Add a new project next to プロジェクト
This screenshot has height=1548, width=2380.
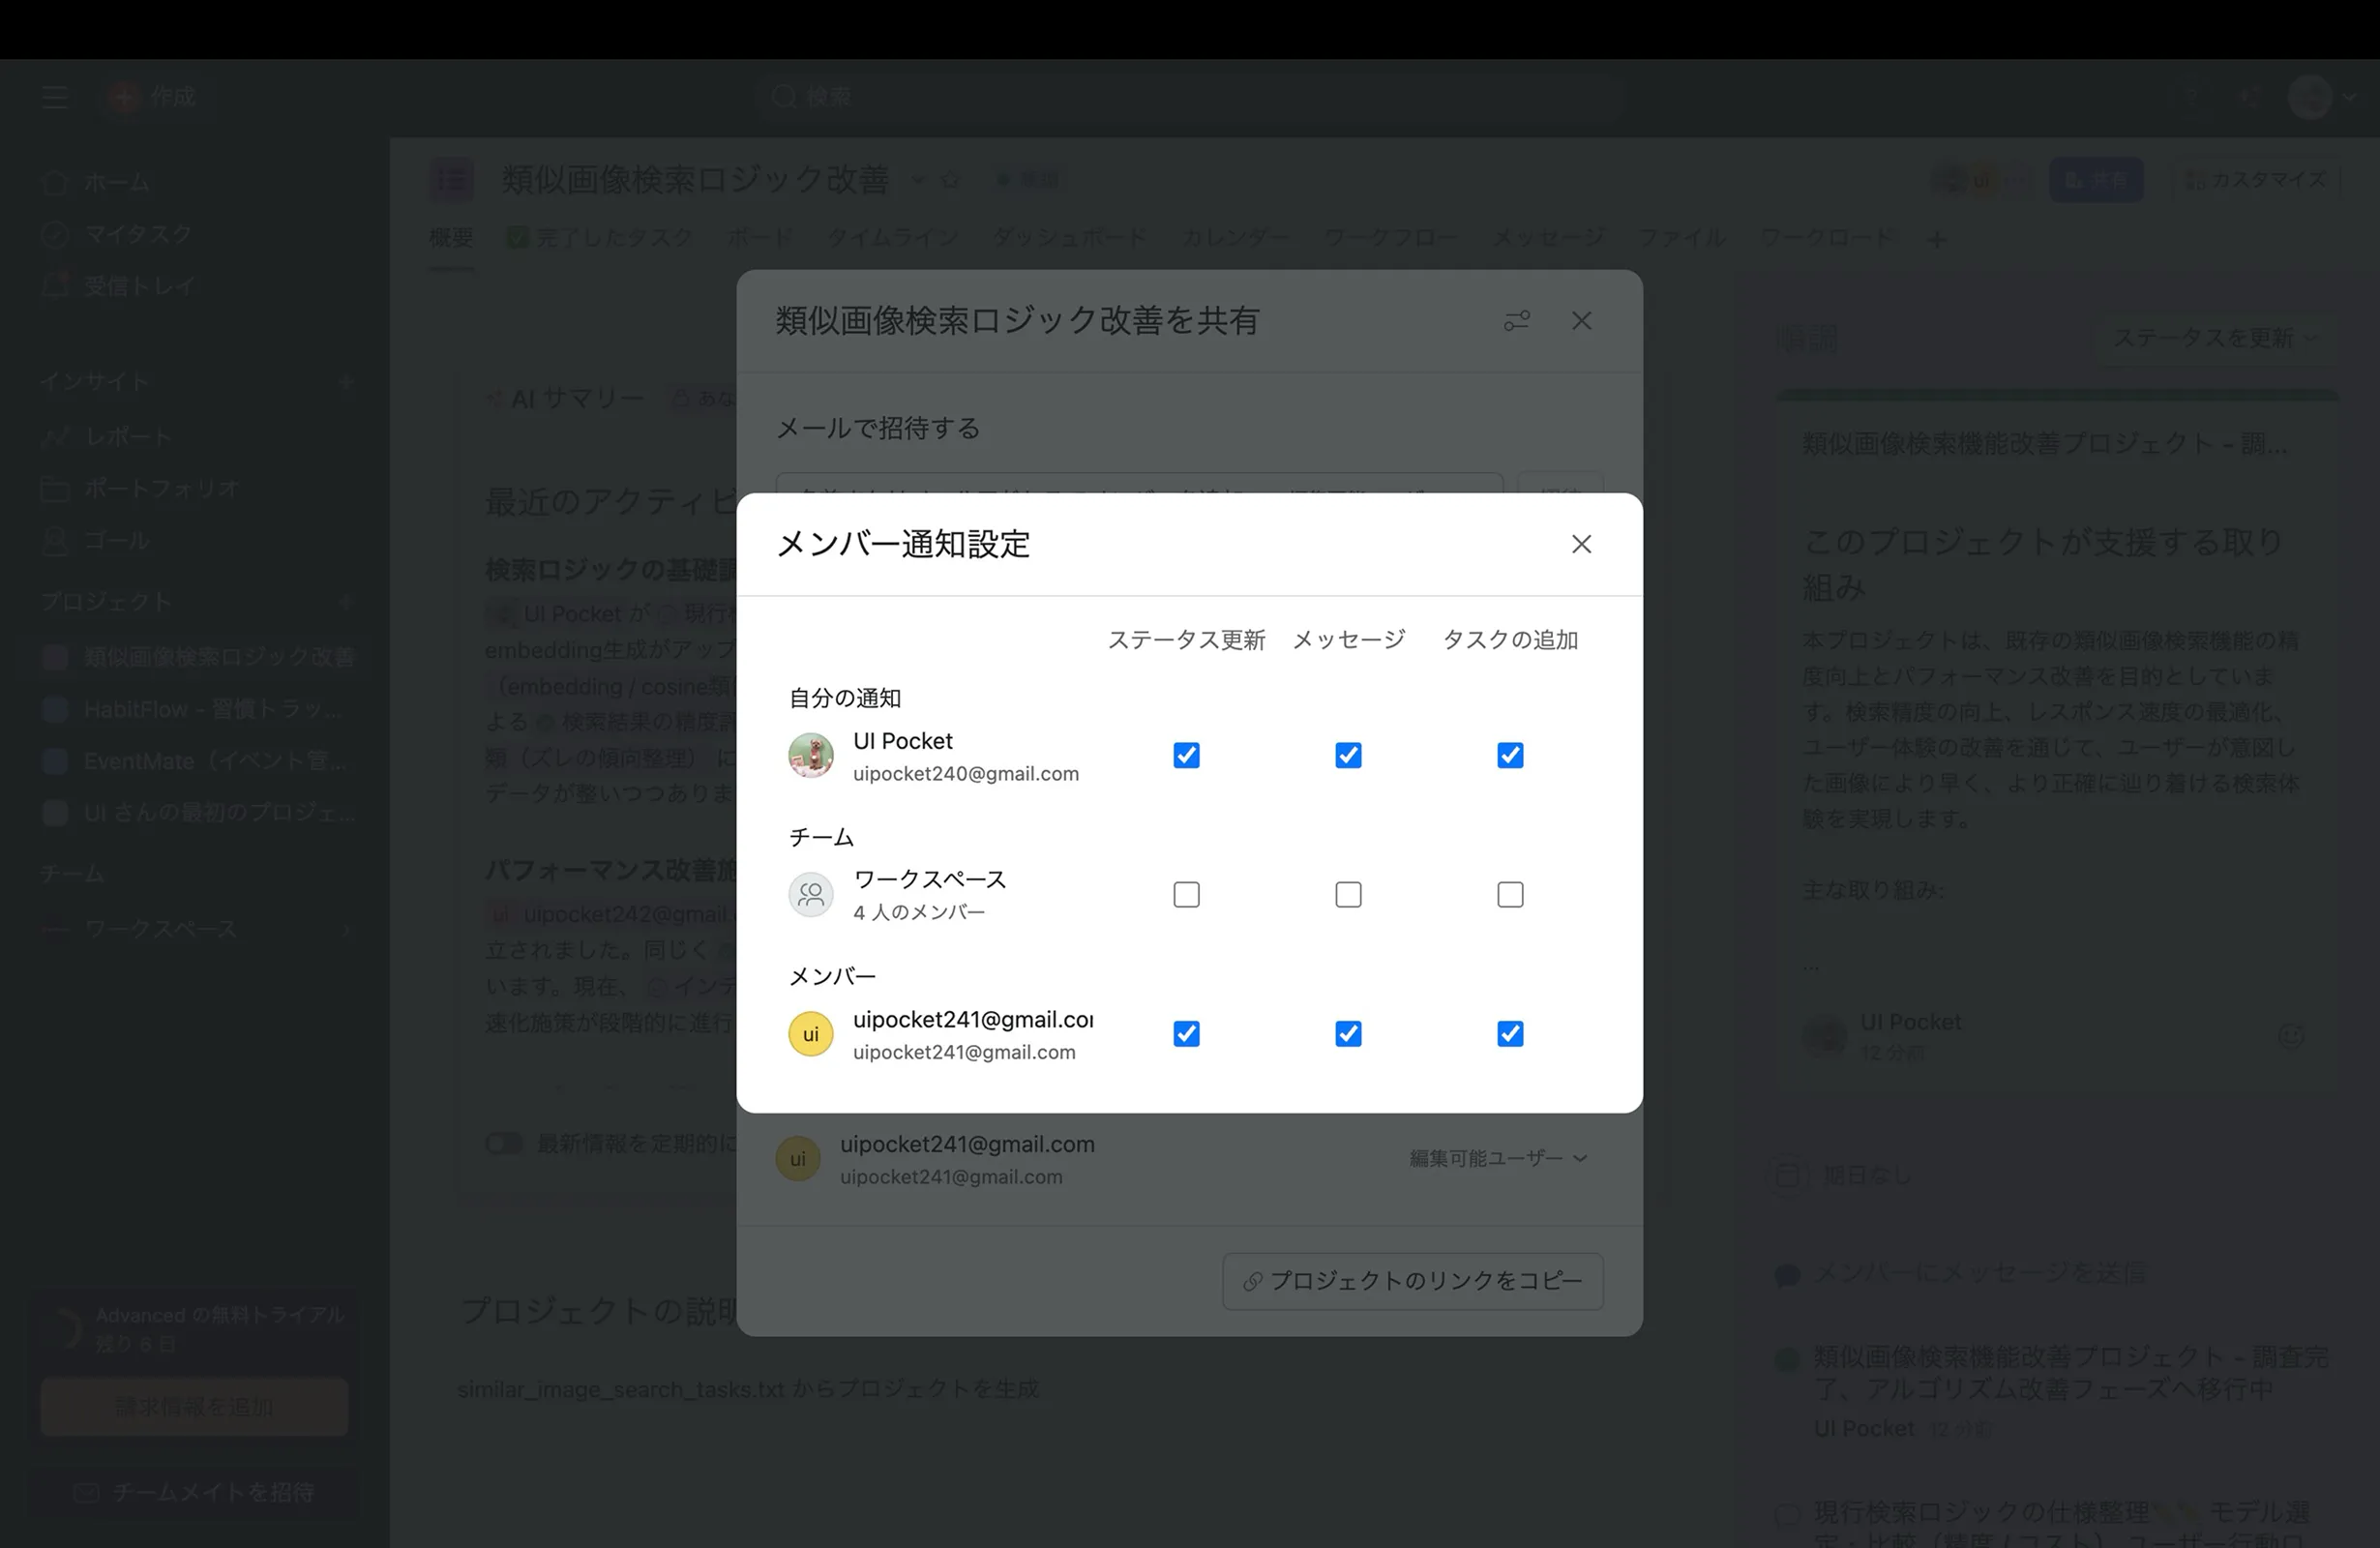345,602
